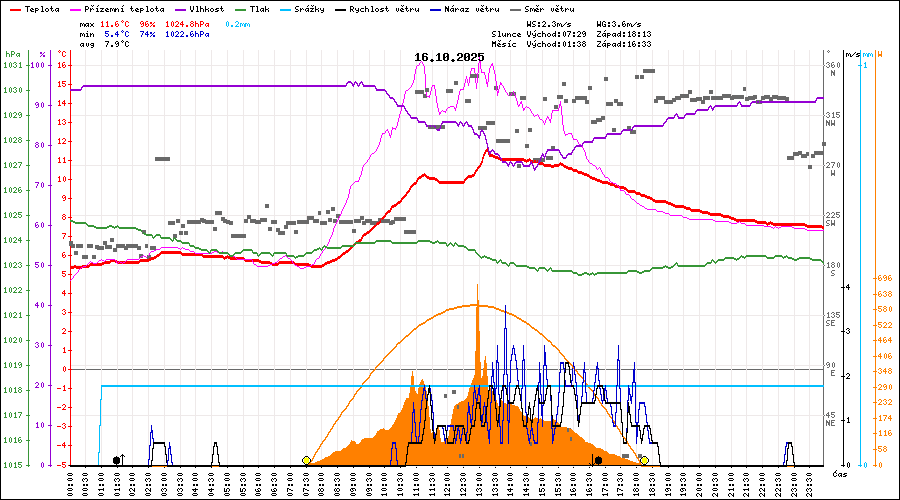Click the 12:00 tick on time axis

[x=447, y=483]
